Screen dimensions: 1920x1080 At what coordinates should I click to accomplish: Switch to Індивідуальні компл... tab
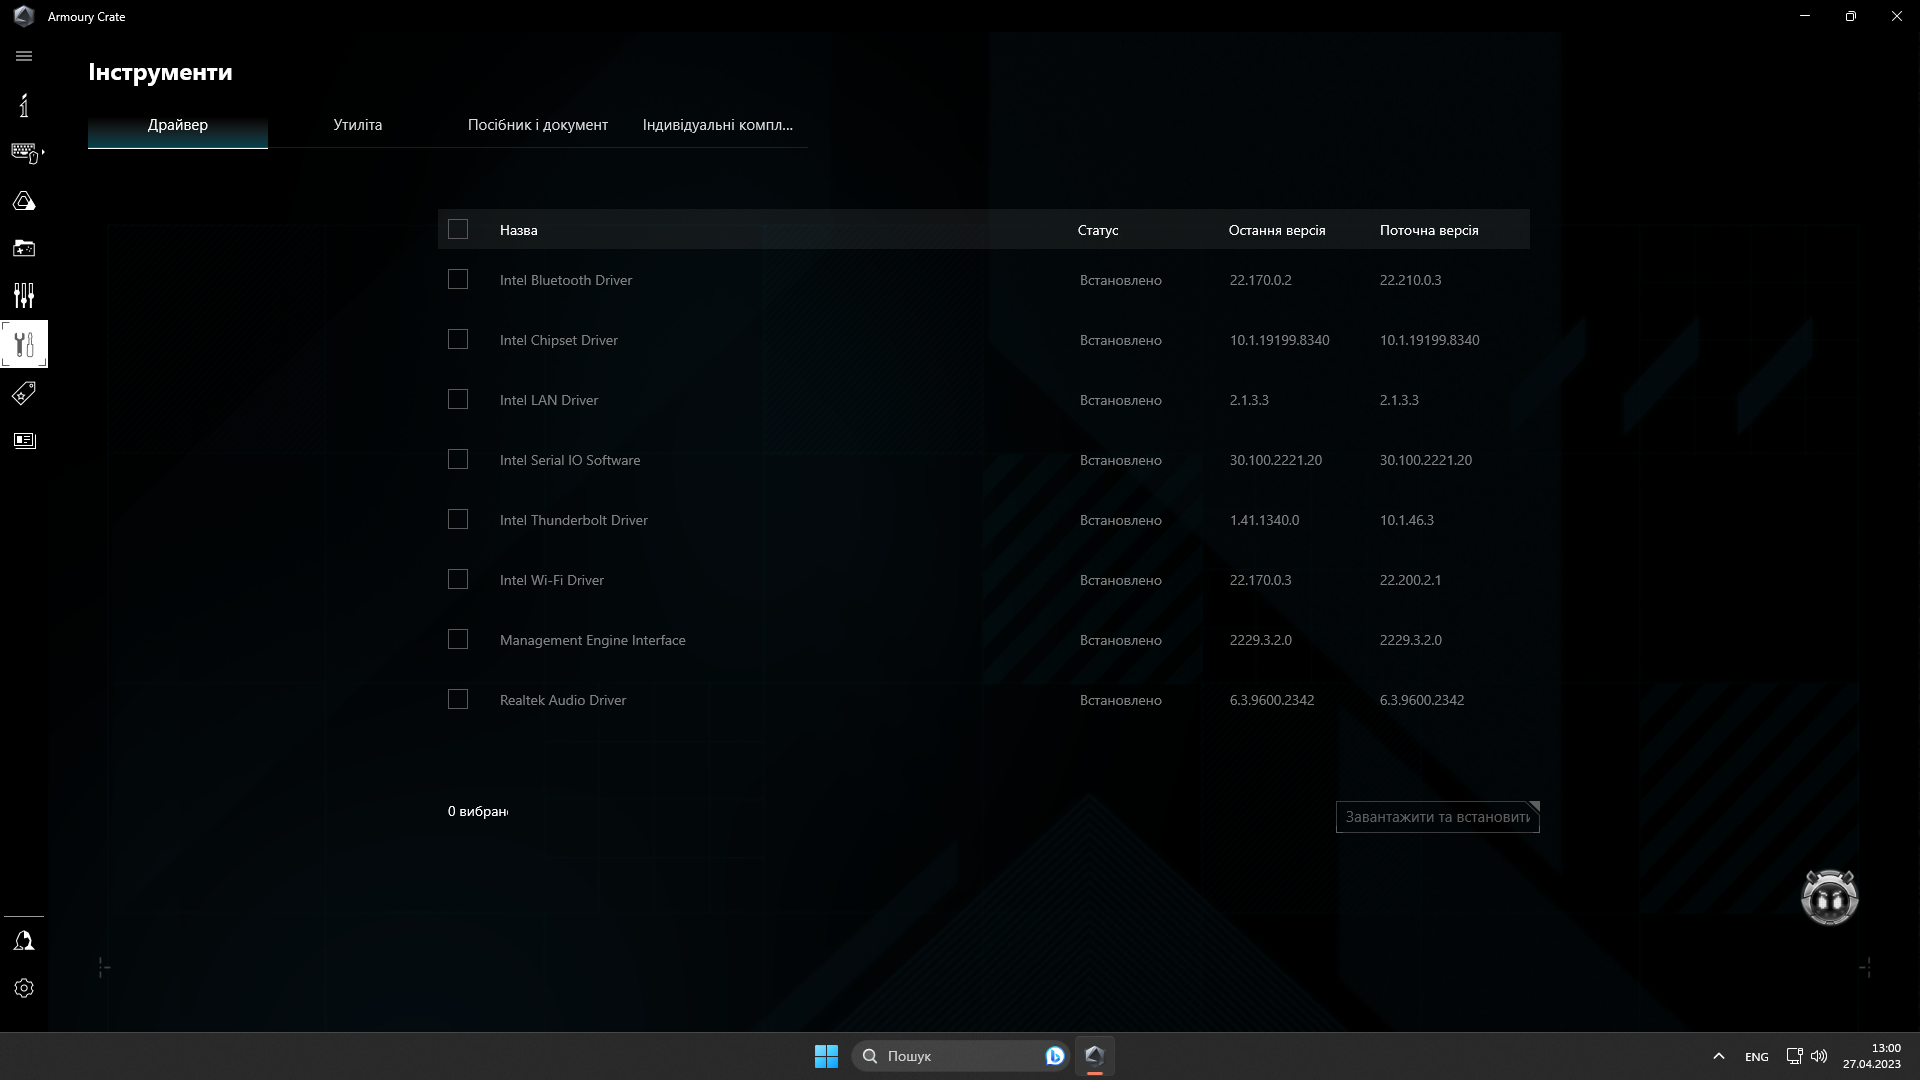pos(717,124)
